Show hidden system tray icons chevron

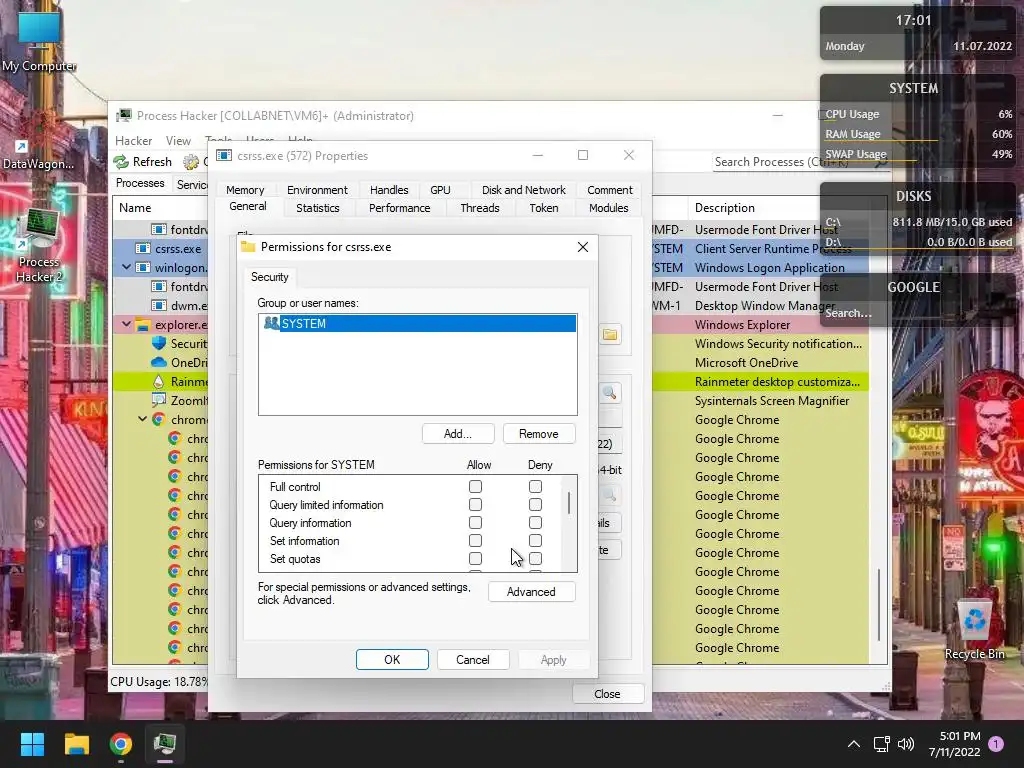coord(854,744)
